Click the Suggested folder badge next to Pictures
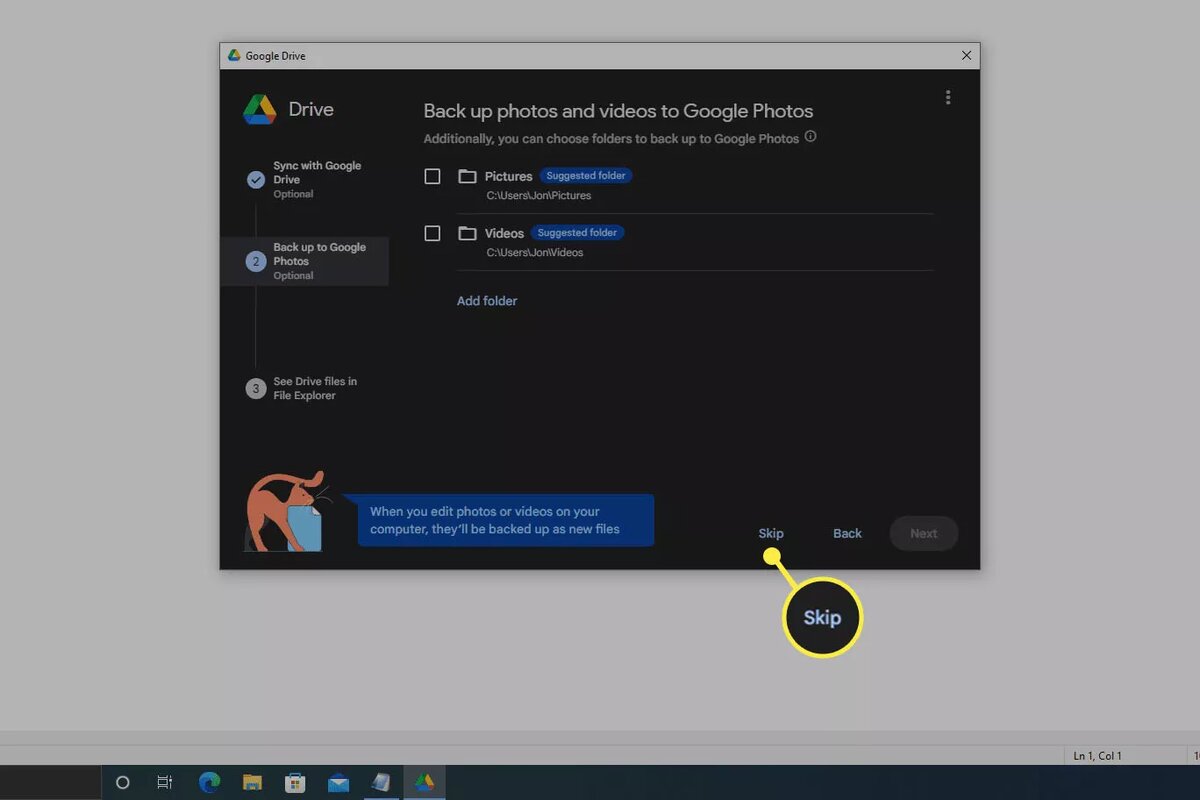The height and width of the screenshot is (800, 1200). pyautogui.click(x=586, y=176)
